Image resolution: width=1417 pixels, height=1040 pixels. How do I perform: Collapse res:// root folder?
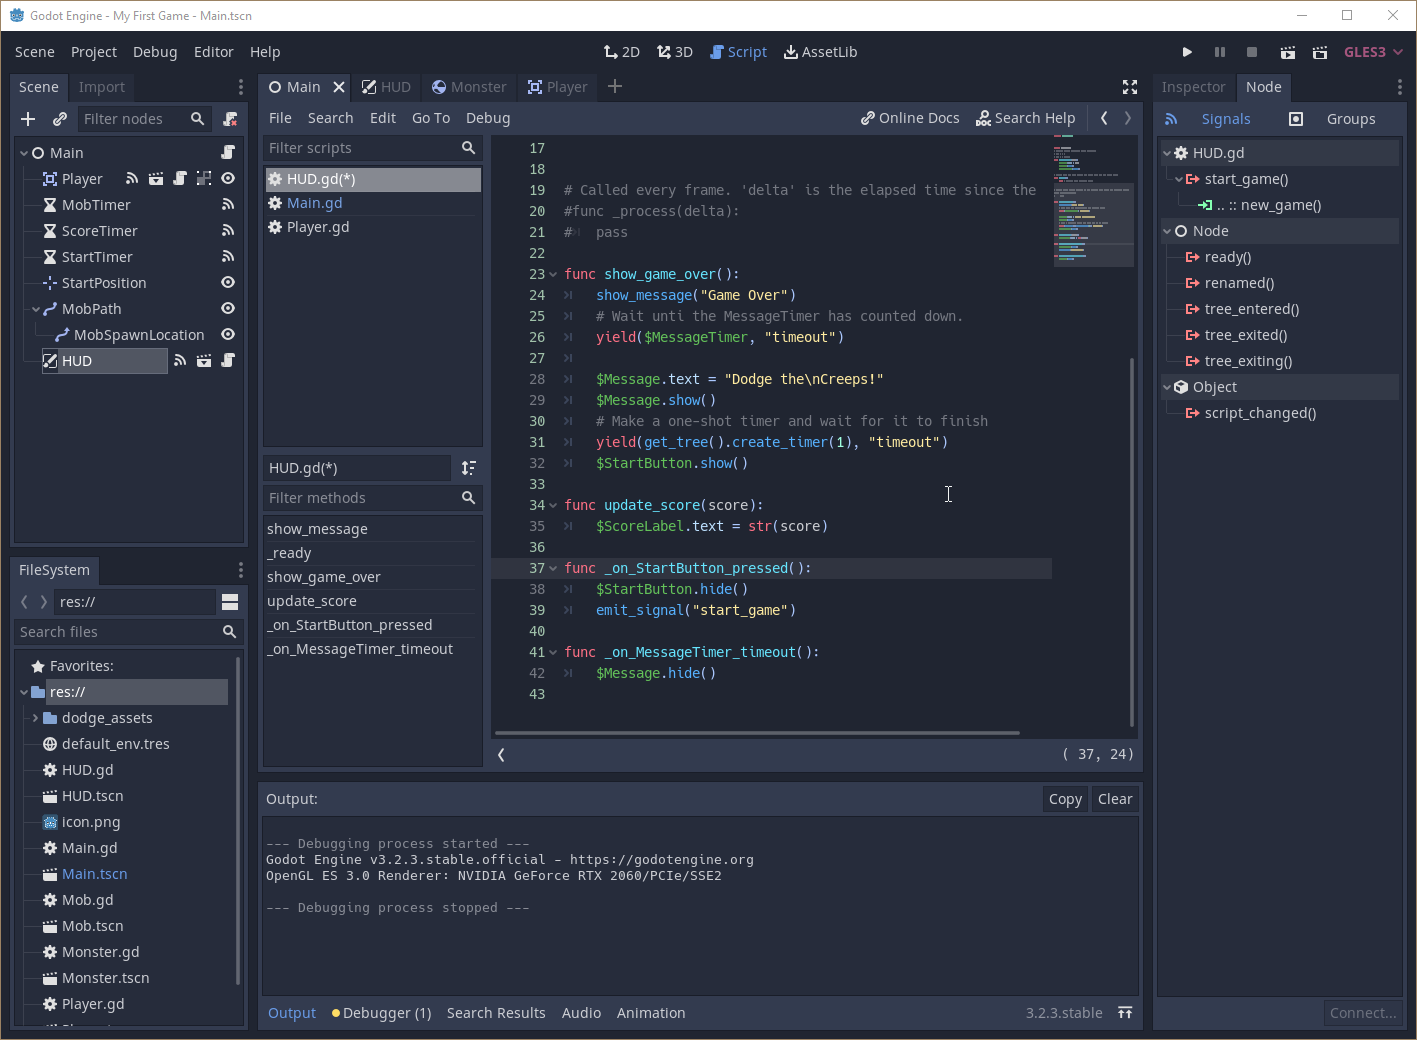[24, 692]
